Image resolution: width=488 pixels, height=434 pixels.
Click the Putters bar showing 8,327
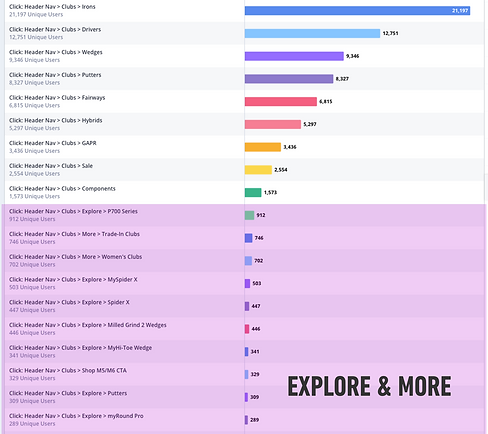289,79
